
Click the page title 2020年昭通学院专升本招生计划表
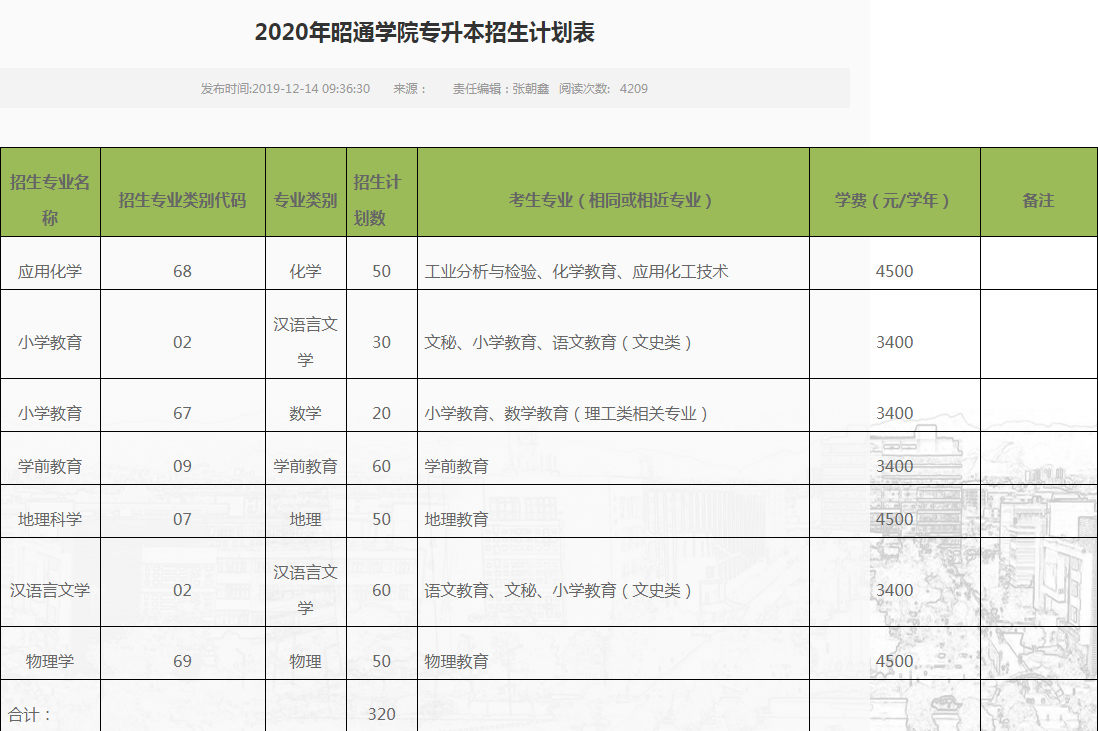(x=424, y=32)
